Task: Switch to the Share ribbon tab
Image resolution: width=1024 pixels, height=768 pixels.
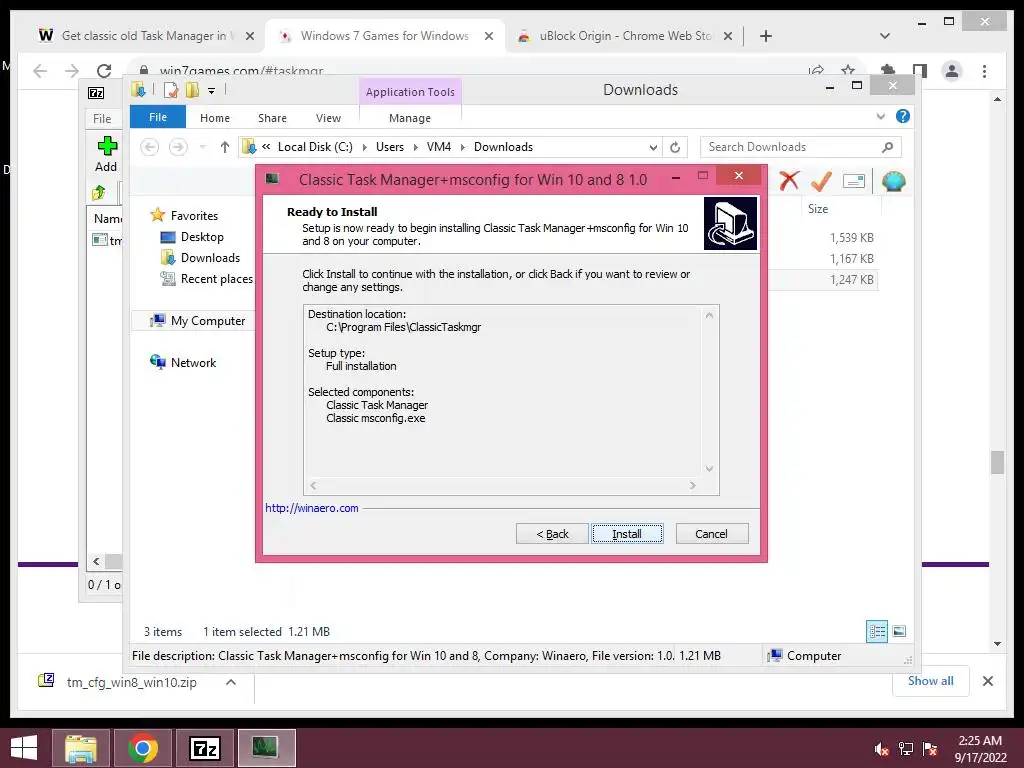Action: point(272,118)
